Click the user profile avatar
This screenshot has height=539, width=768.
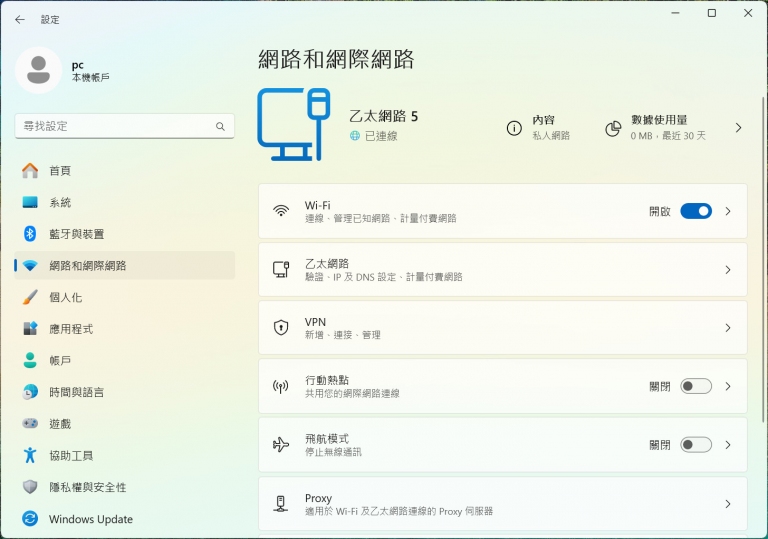pos(38,70)
